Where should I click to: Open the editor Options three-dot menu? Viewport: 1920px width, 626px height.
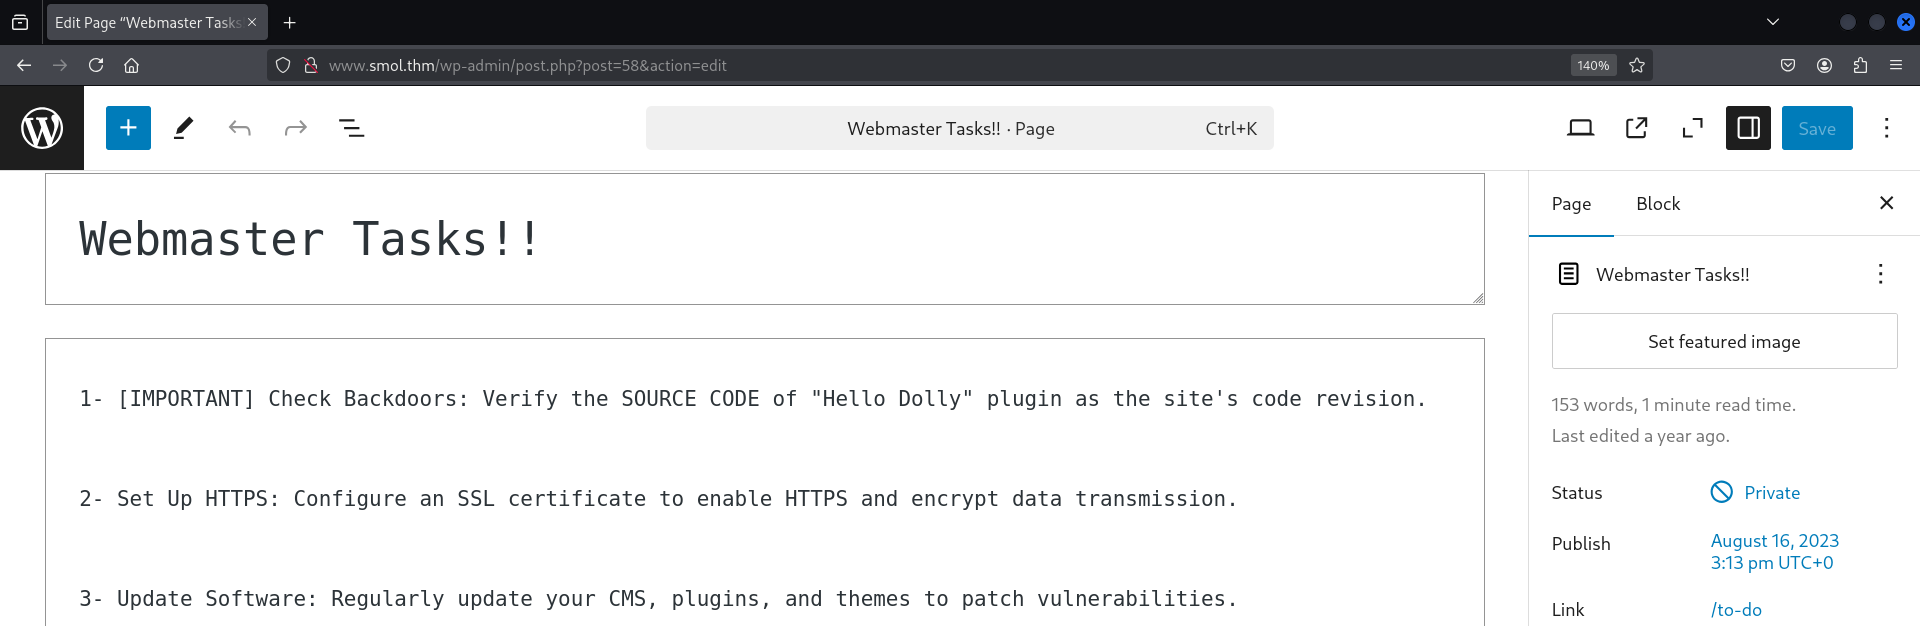point(1886,128)
